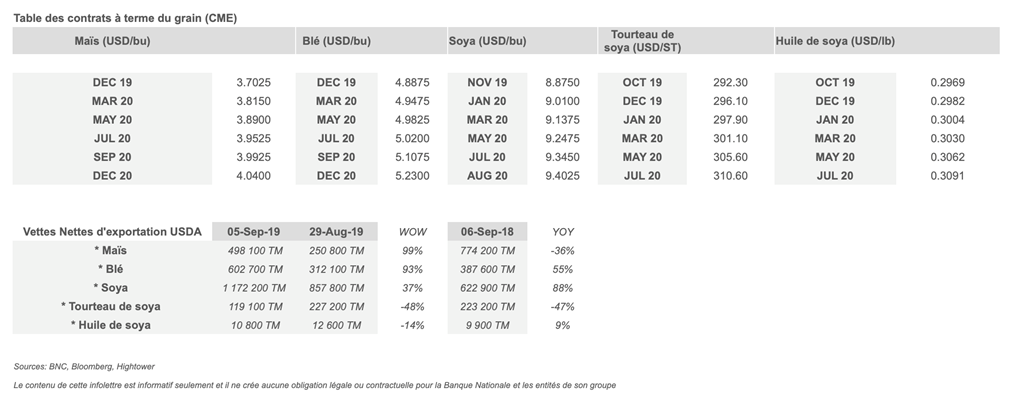Select the Maïs DEC 19 contract cell

pyautogui.click(x=112, y=82)
